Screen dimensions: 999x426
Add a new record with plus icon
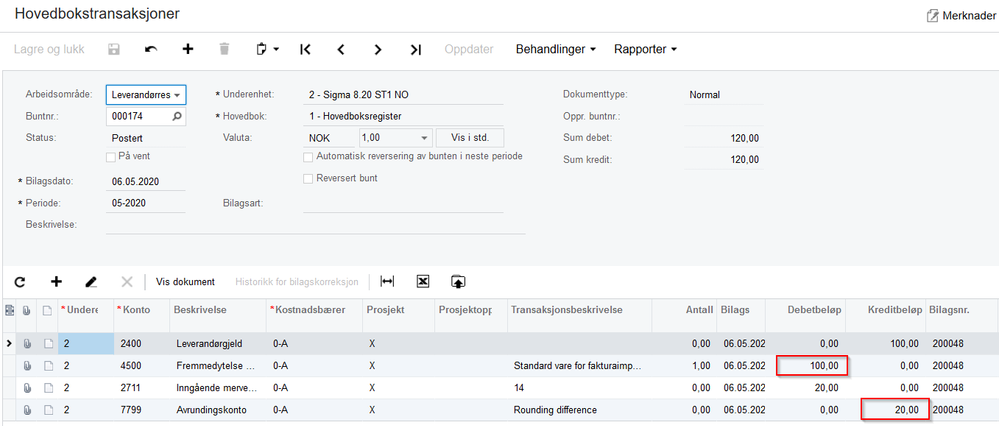point(187,49)
